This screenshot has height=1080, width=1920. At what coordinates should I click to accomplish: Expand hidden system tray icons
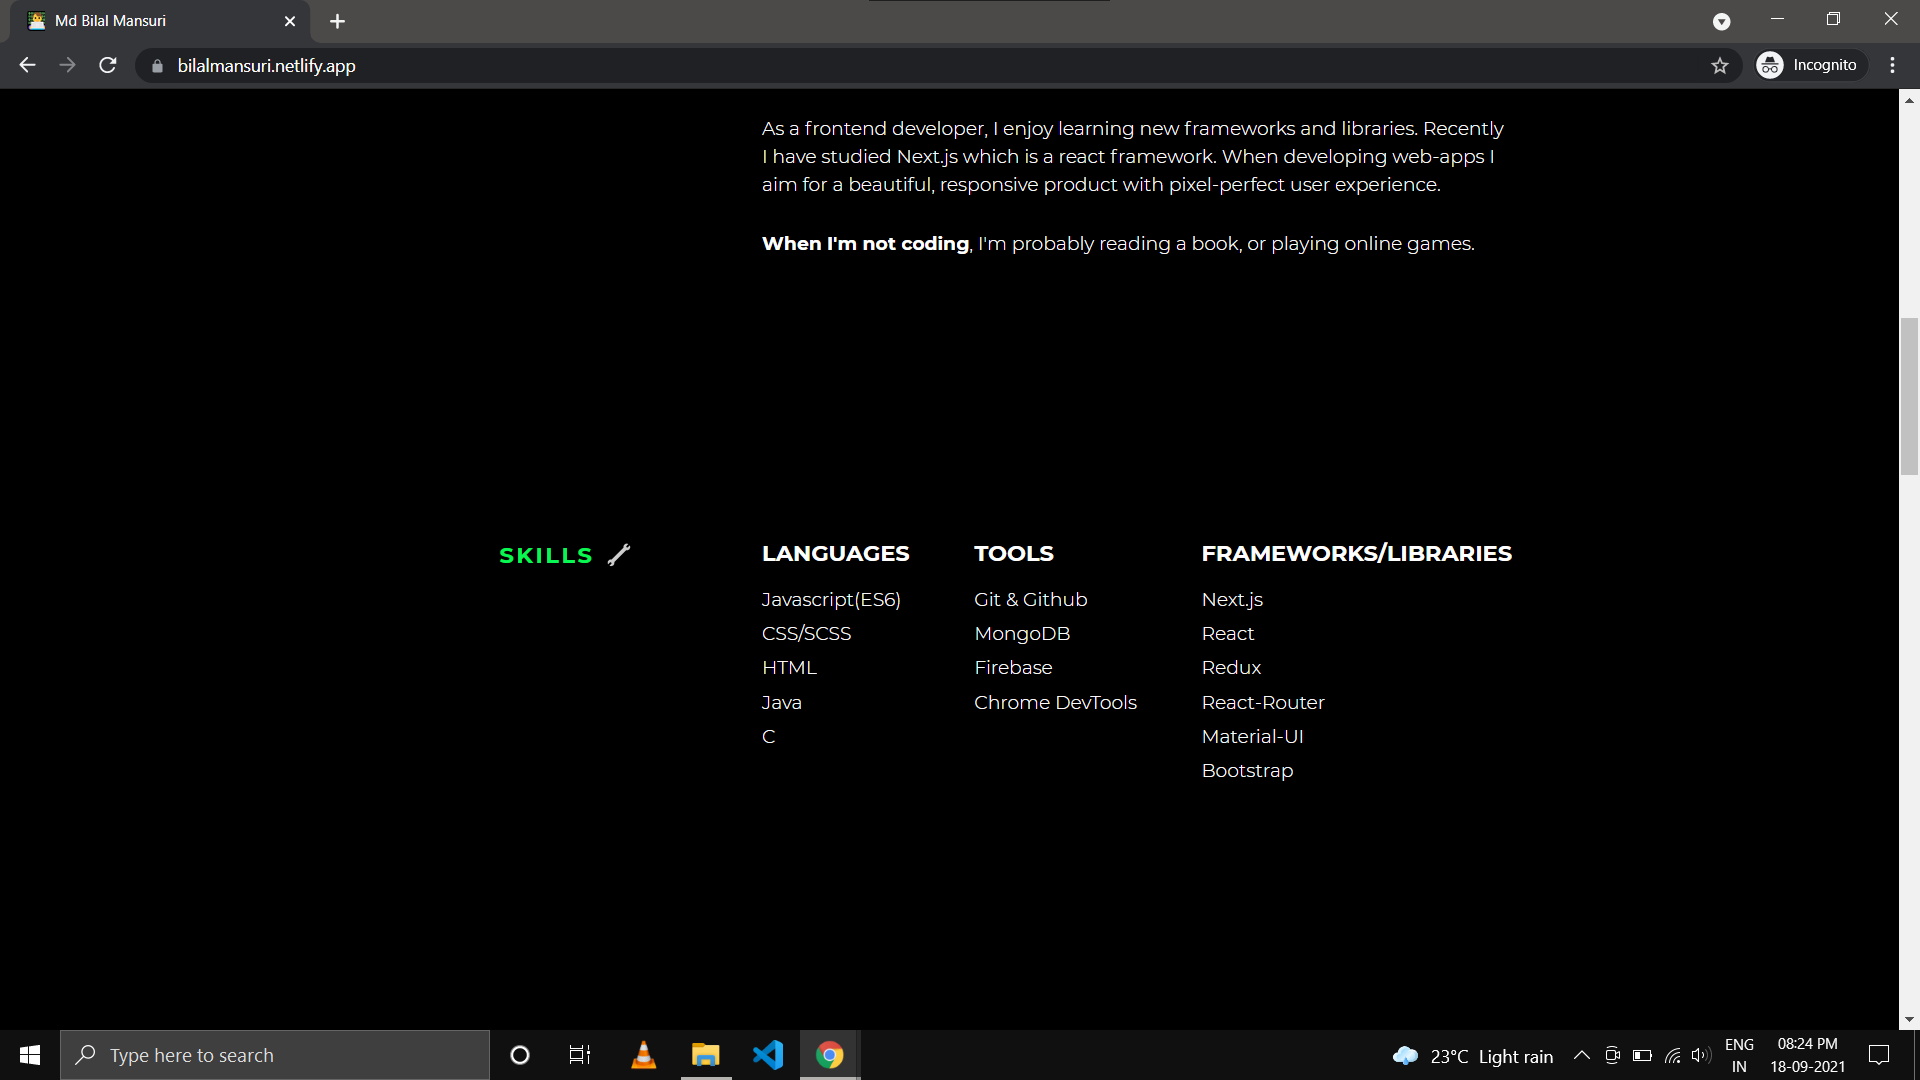1581,1055
